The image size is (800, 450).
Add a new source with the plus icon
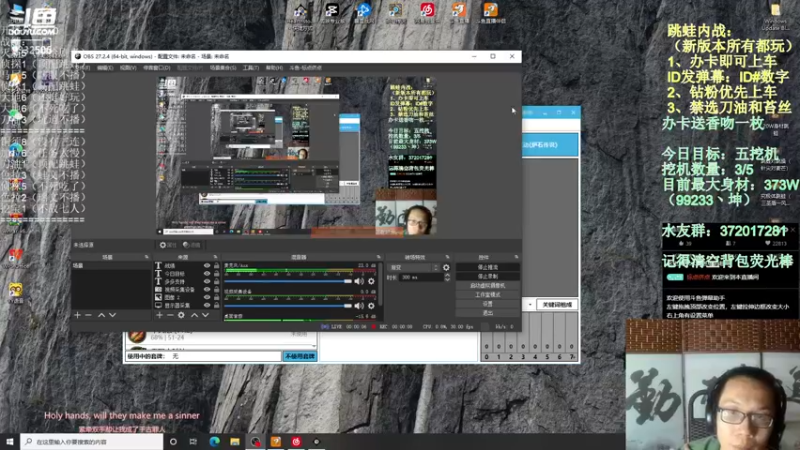(x=159, y=315)
